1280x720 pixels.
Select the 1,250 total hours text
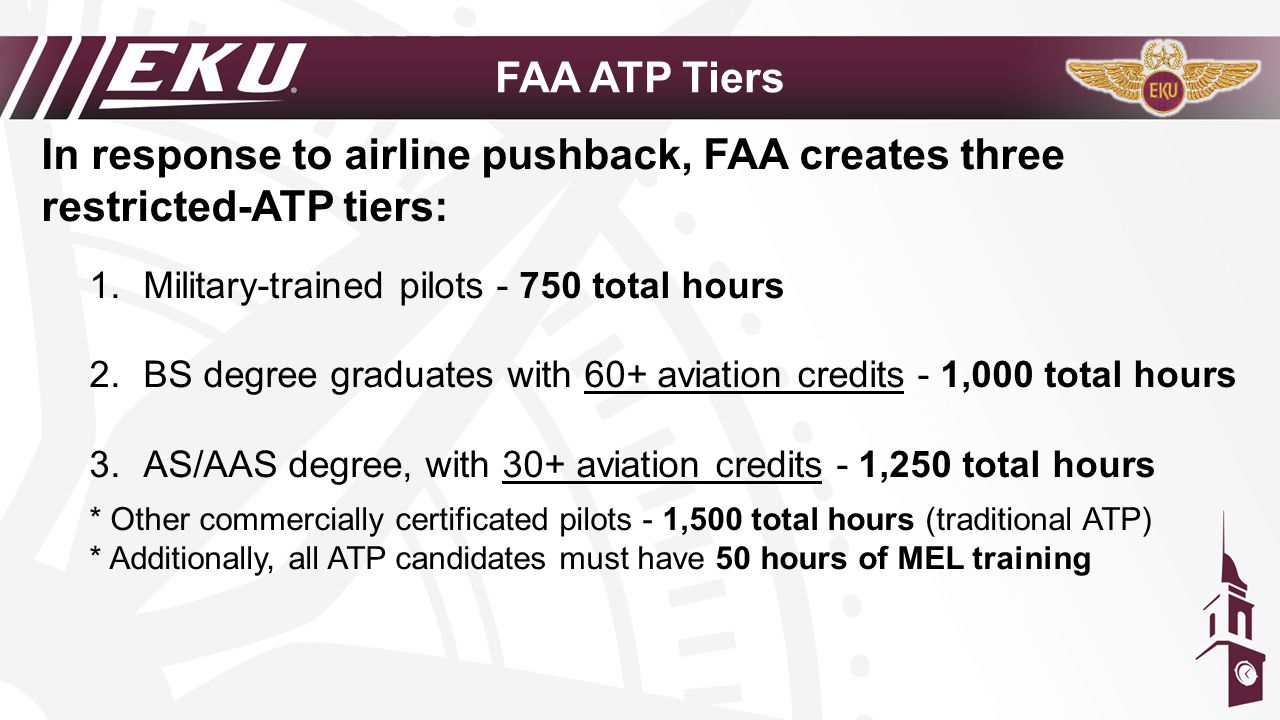click(x=1007, y=465)
